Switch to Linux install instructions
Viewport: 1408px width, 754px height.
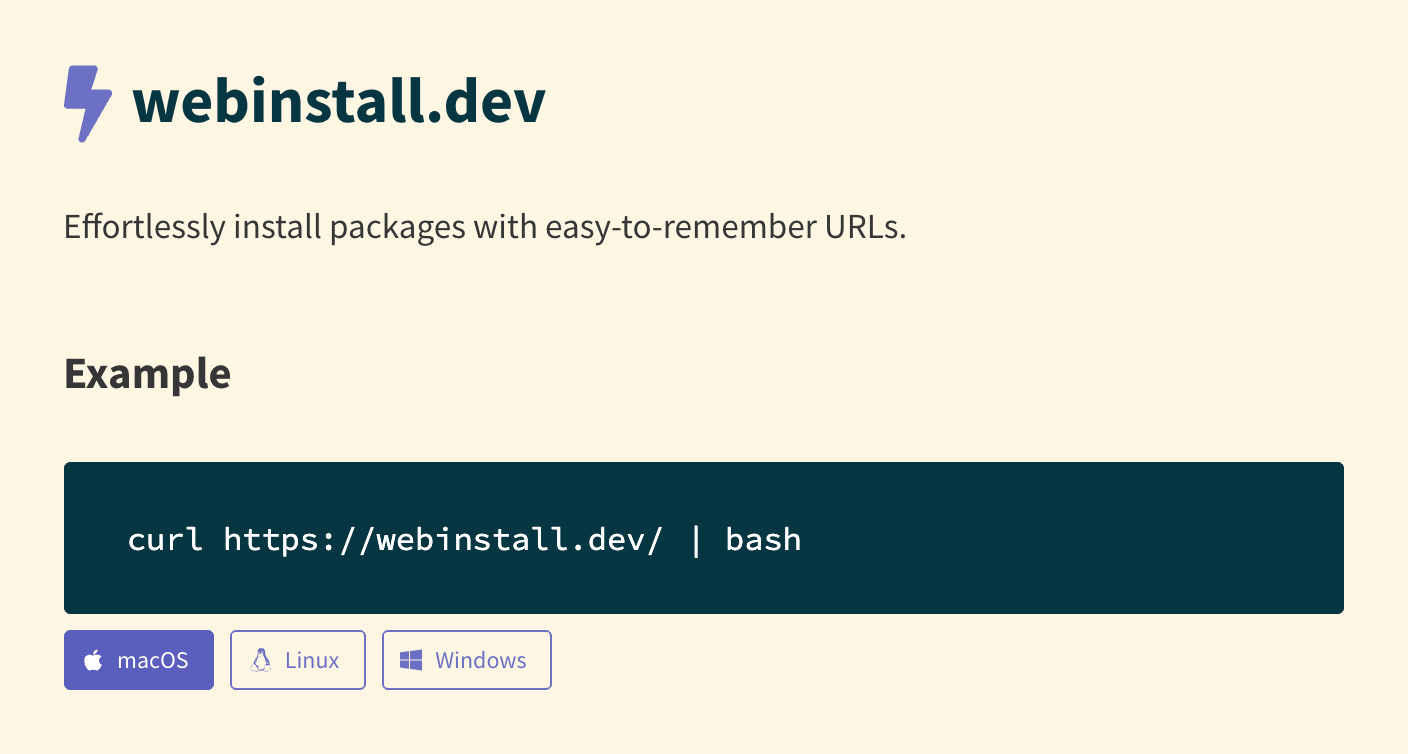(297, 659)
